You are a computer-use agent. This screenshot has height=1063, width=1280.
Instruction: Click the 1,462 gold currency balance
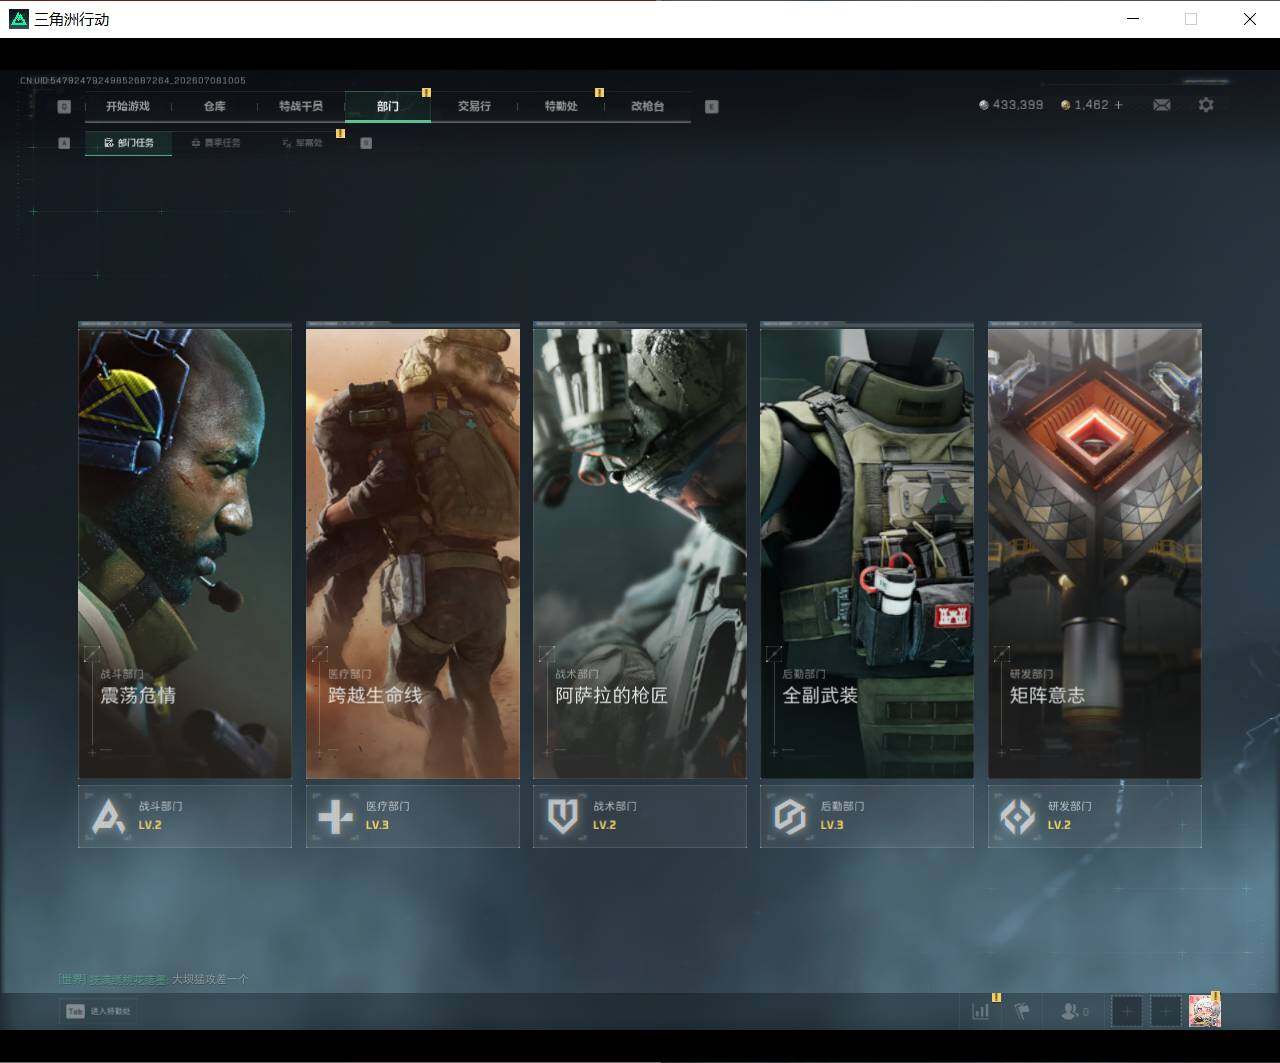tap(1085, 105)
